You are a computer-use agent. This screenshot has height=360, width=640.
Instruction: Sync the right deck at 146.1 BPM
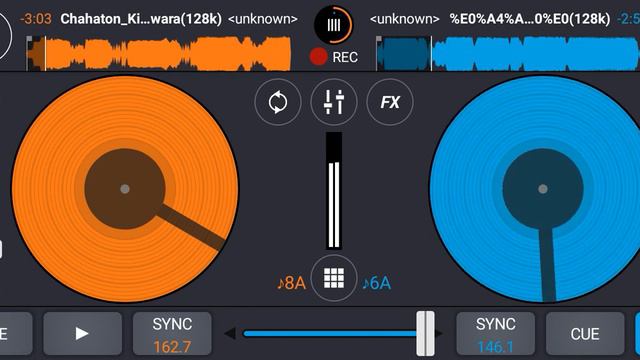point(496,333)
